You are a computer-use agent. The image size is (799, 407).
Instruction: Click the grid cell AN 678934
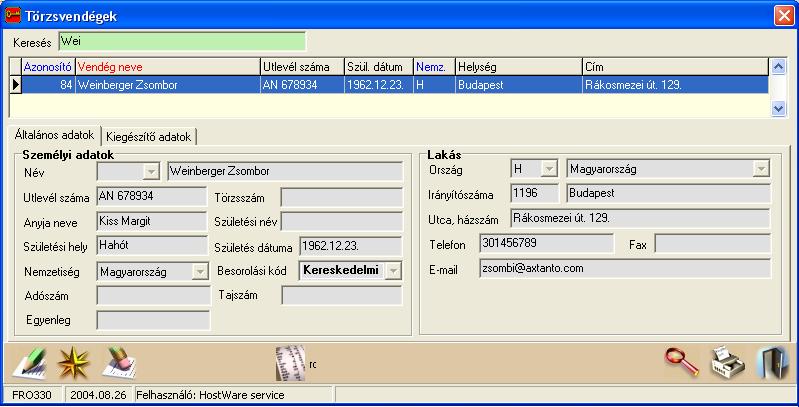tap(302, 85)
